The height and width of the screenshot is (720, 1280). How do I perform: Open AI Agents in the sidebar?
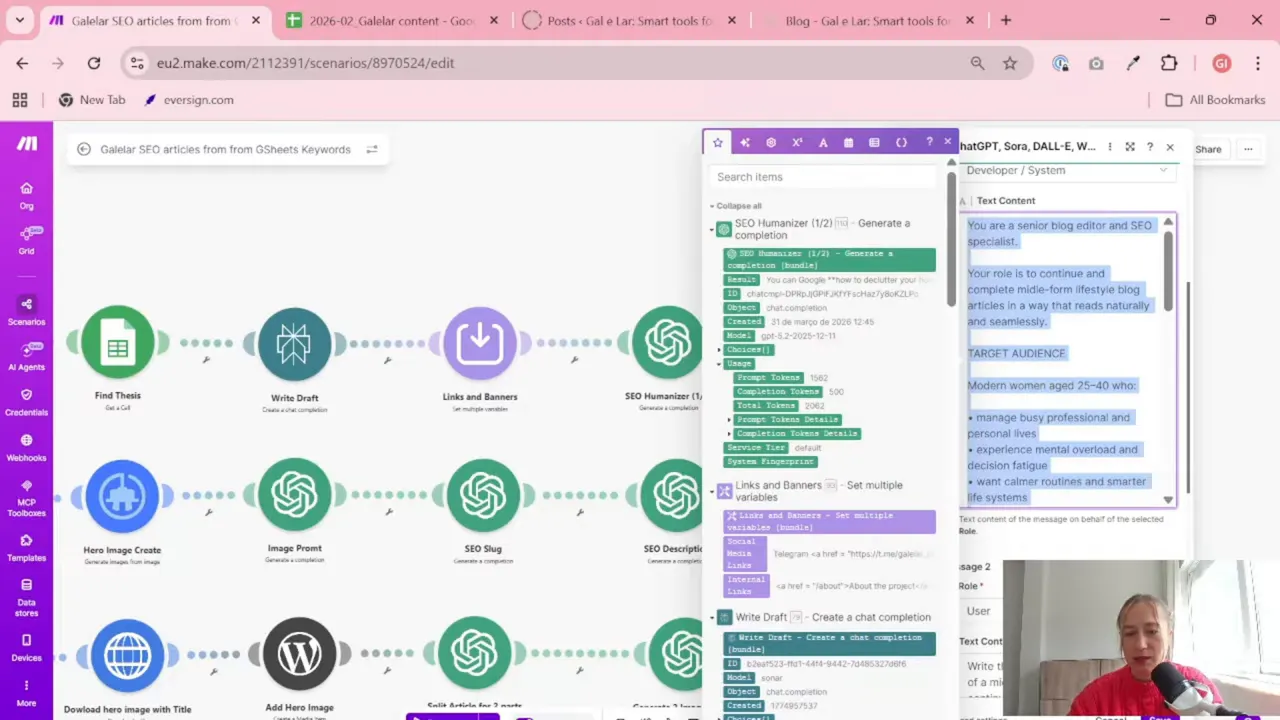[x=26, y=357]
